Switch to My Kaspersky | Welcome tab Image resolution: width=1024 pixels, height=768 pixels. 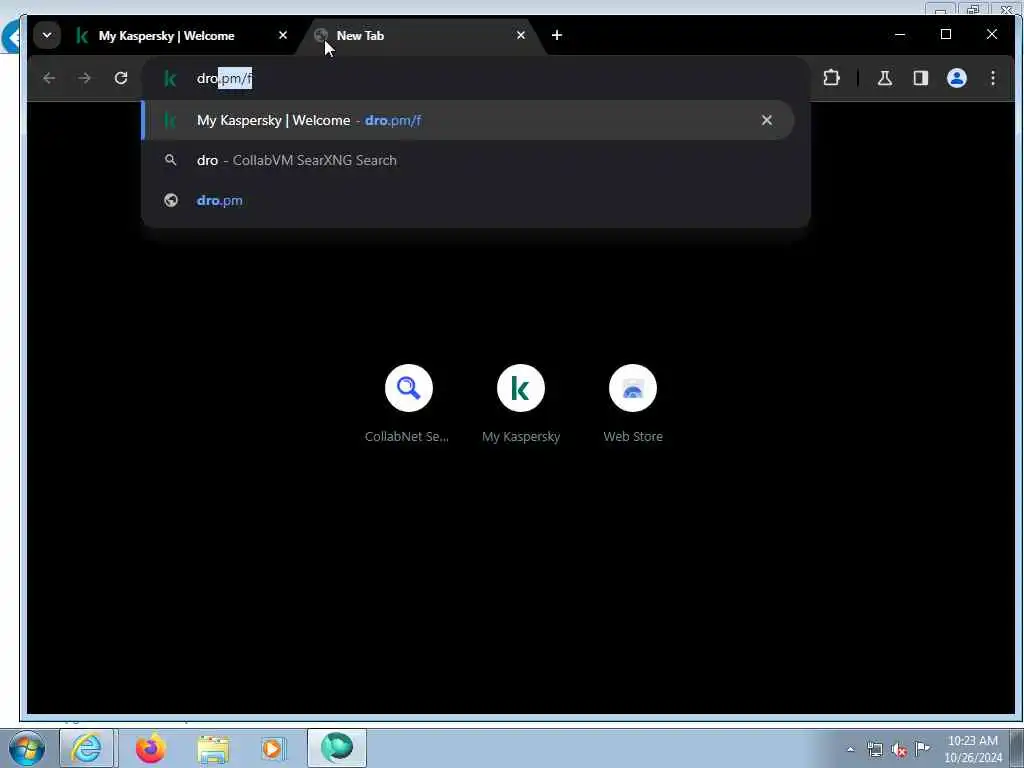point(182,36)
